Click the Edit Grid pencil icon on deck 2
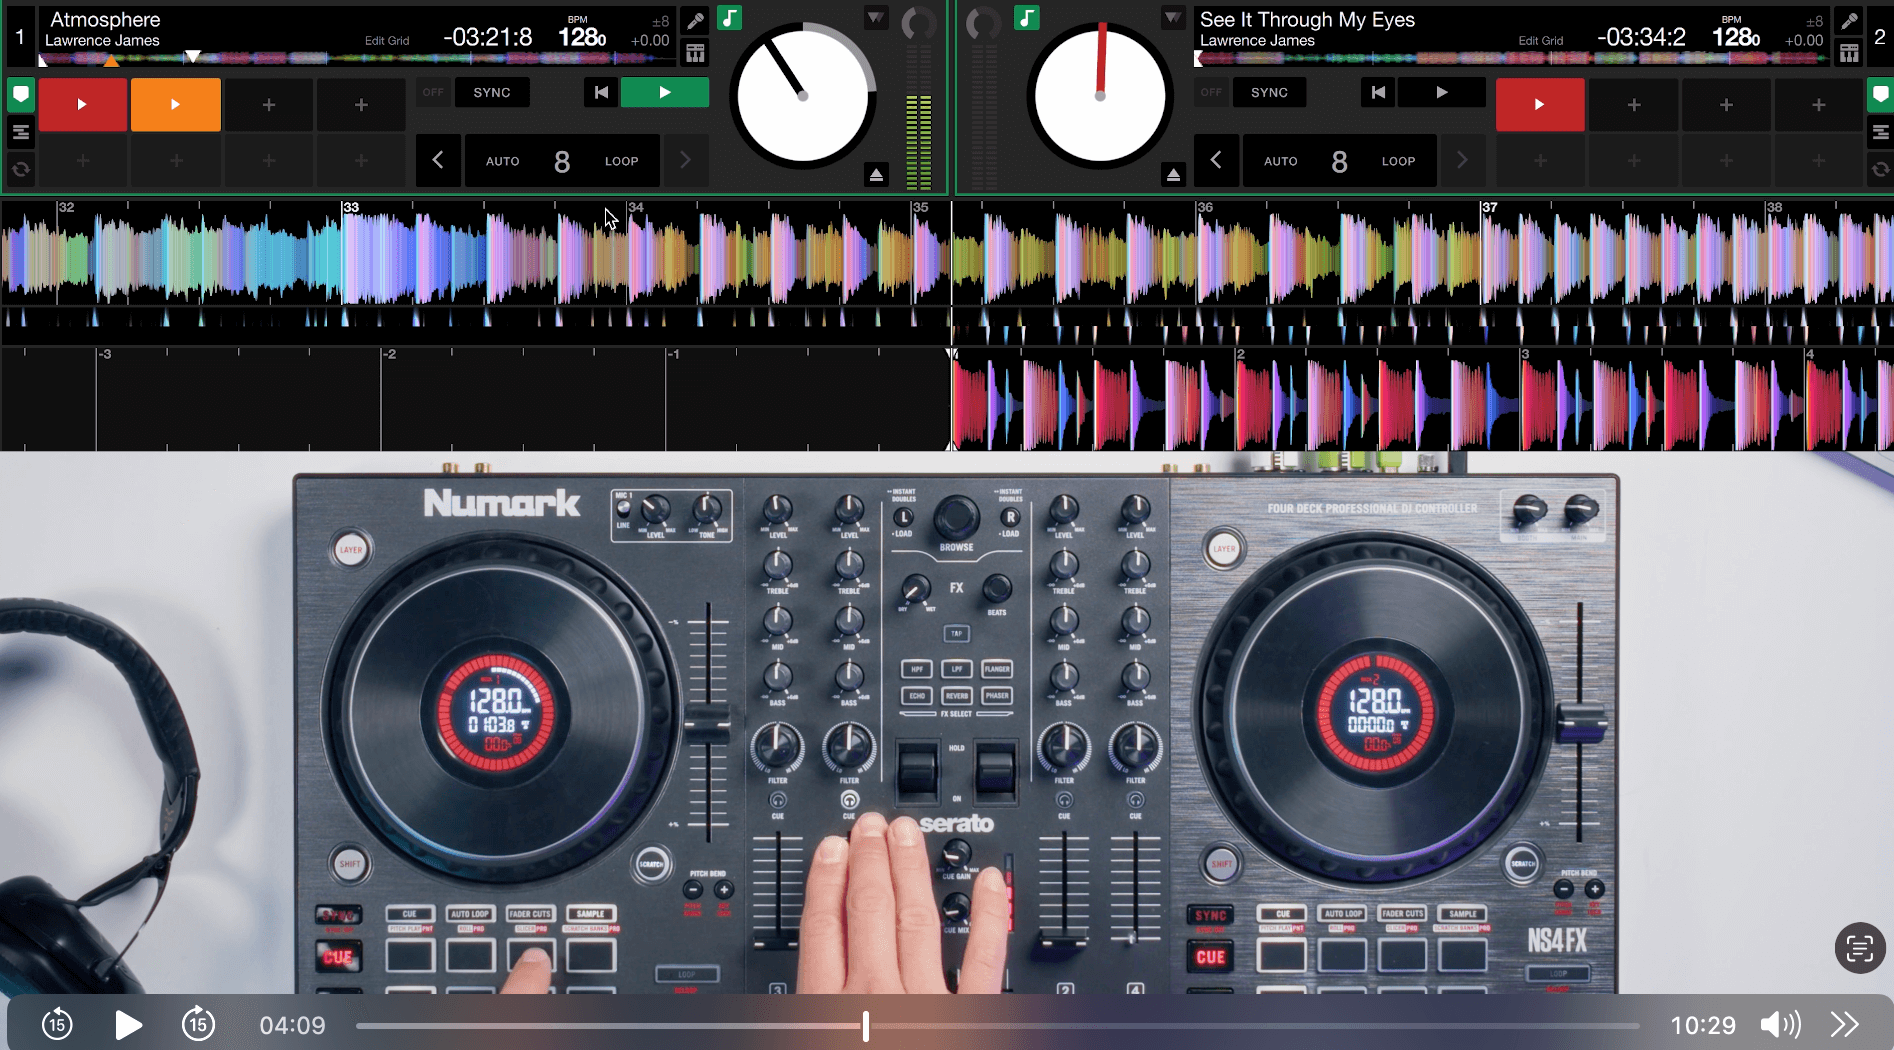The image size is (1894, 1050). (1849, 19)
